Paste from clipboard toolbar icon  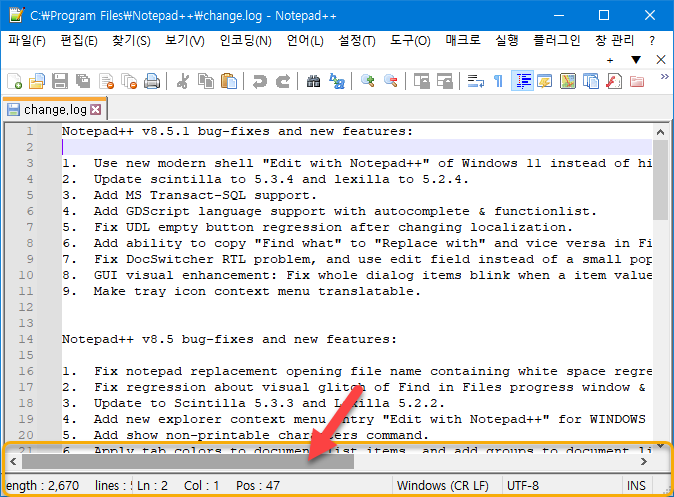pyautogui.click(x=229, y=81)
